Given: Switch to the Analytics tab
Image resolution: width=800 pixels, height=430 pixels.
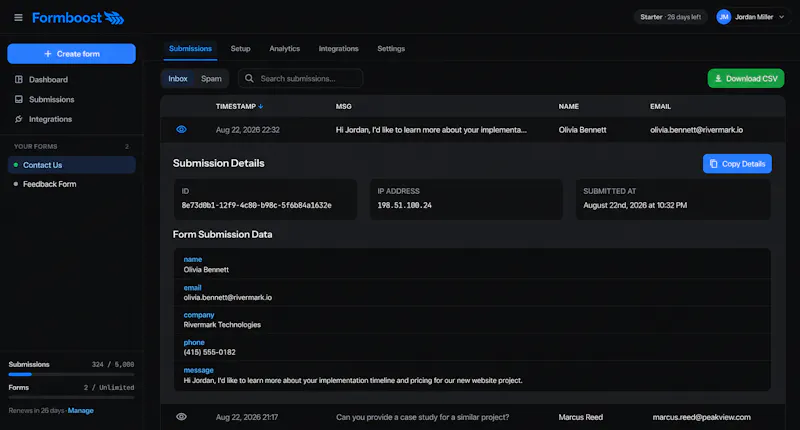Looking at the screenshot, I should coord(285,48).
